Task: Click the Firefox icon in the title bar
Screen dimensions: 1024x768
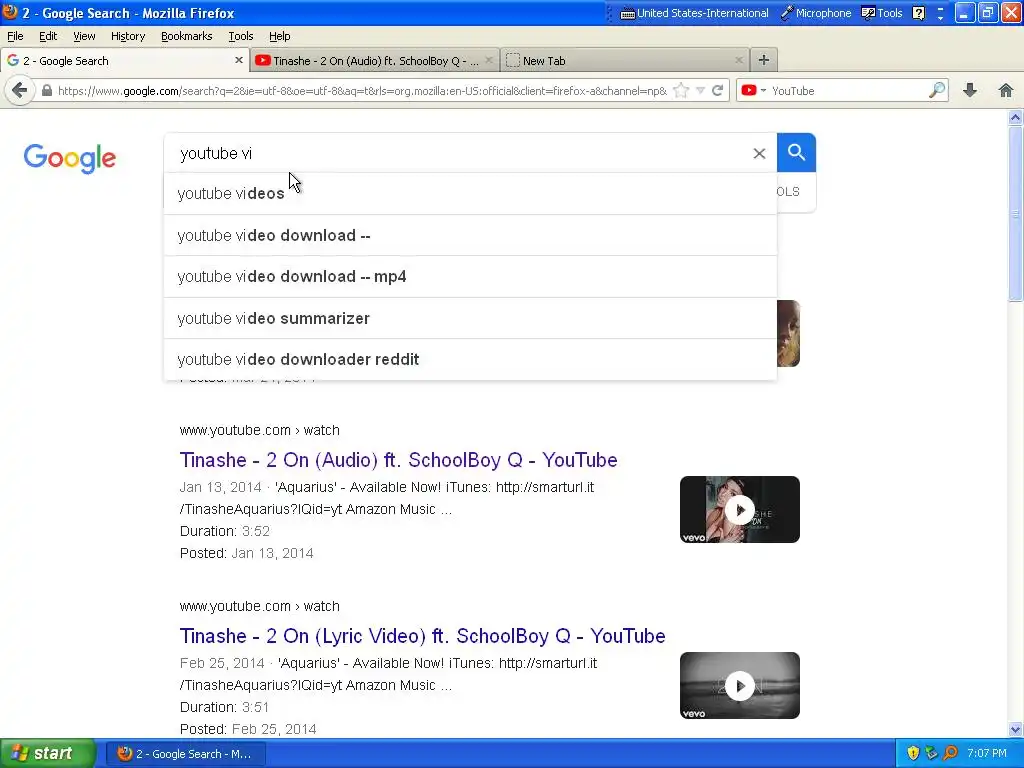Action: [10, 12]
